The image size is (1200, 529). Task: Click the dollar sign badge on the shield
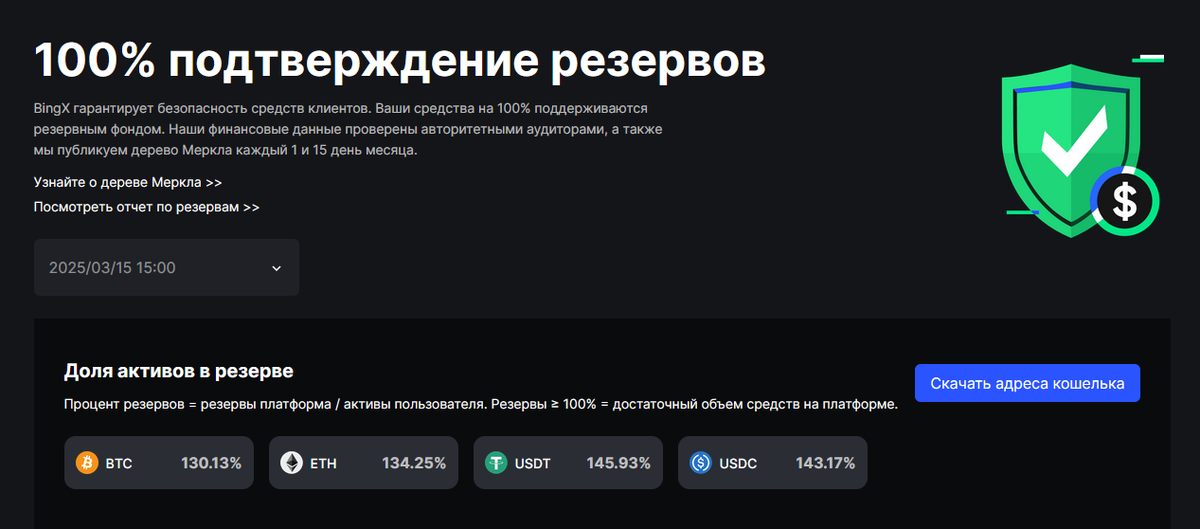[x=1125, y=201]
